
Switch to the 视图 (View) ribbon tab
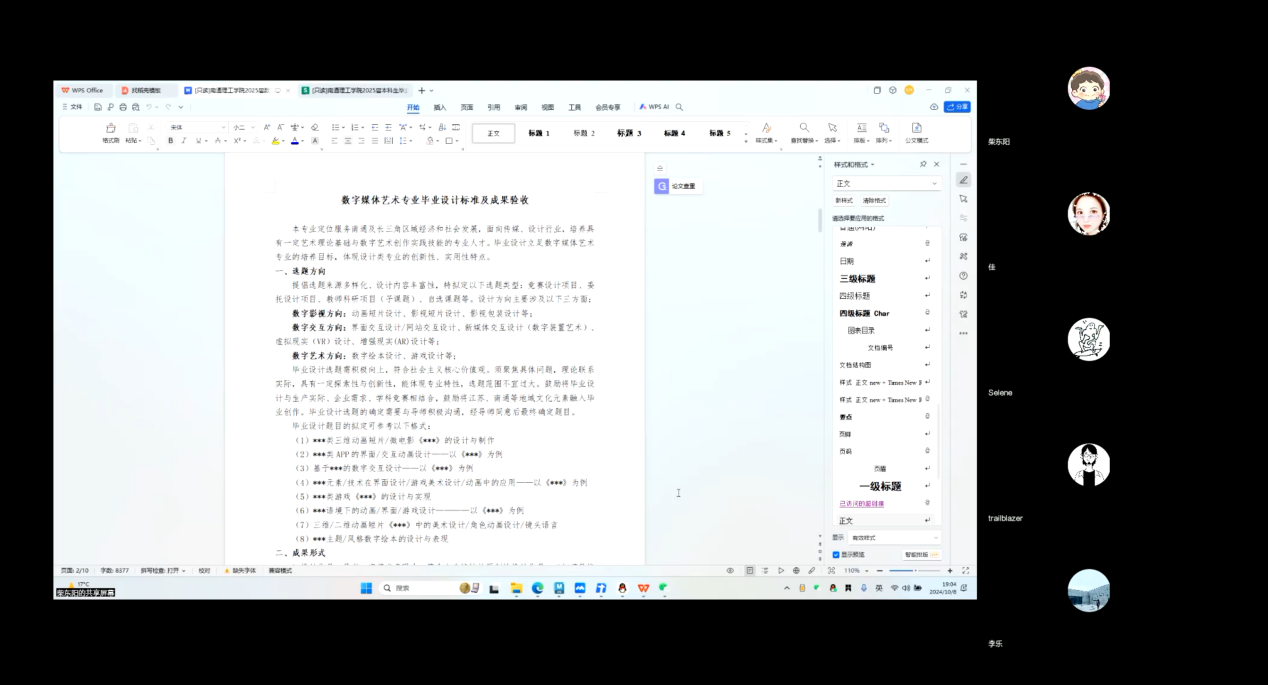click(548, 107)
